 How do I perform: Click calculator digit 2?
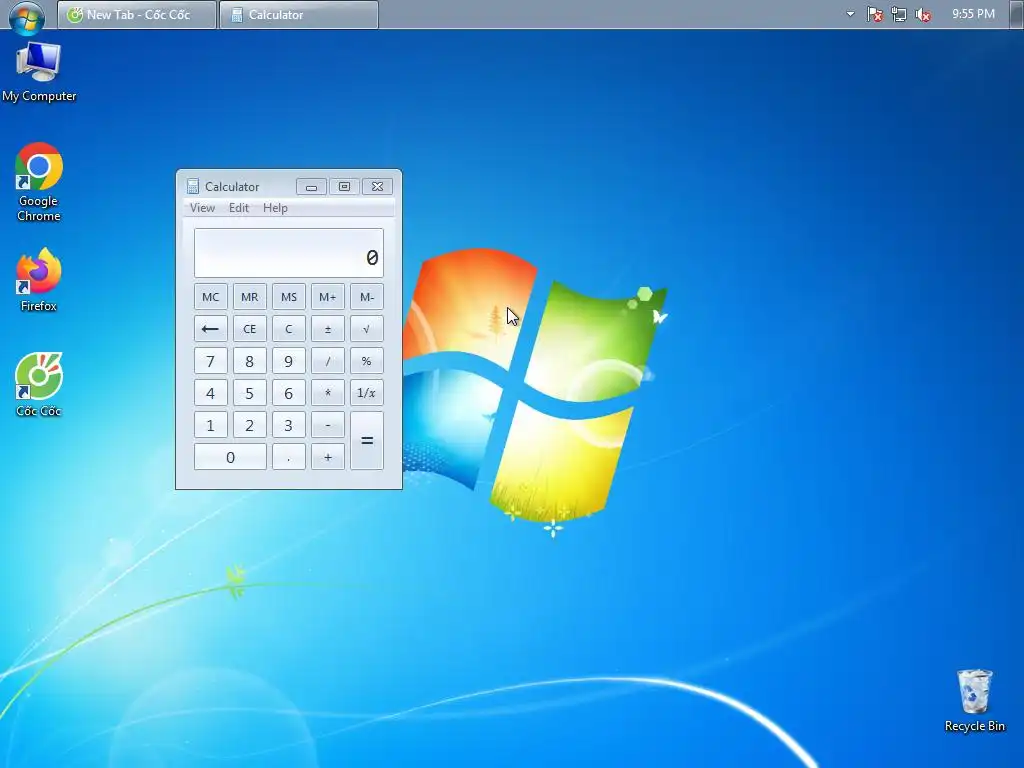tap(249, 424)
